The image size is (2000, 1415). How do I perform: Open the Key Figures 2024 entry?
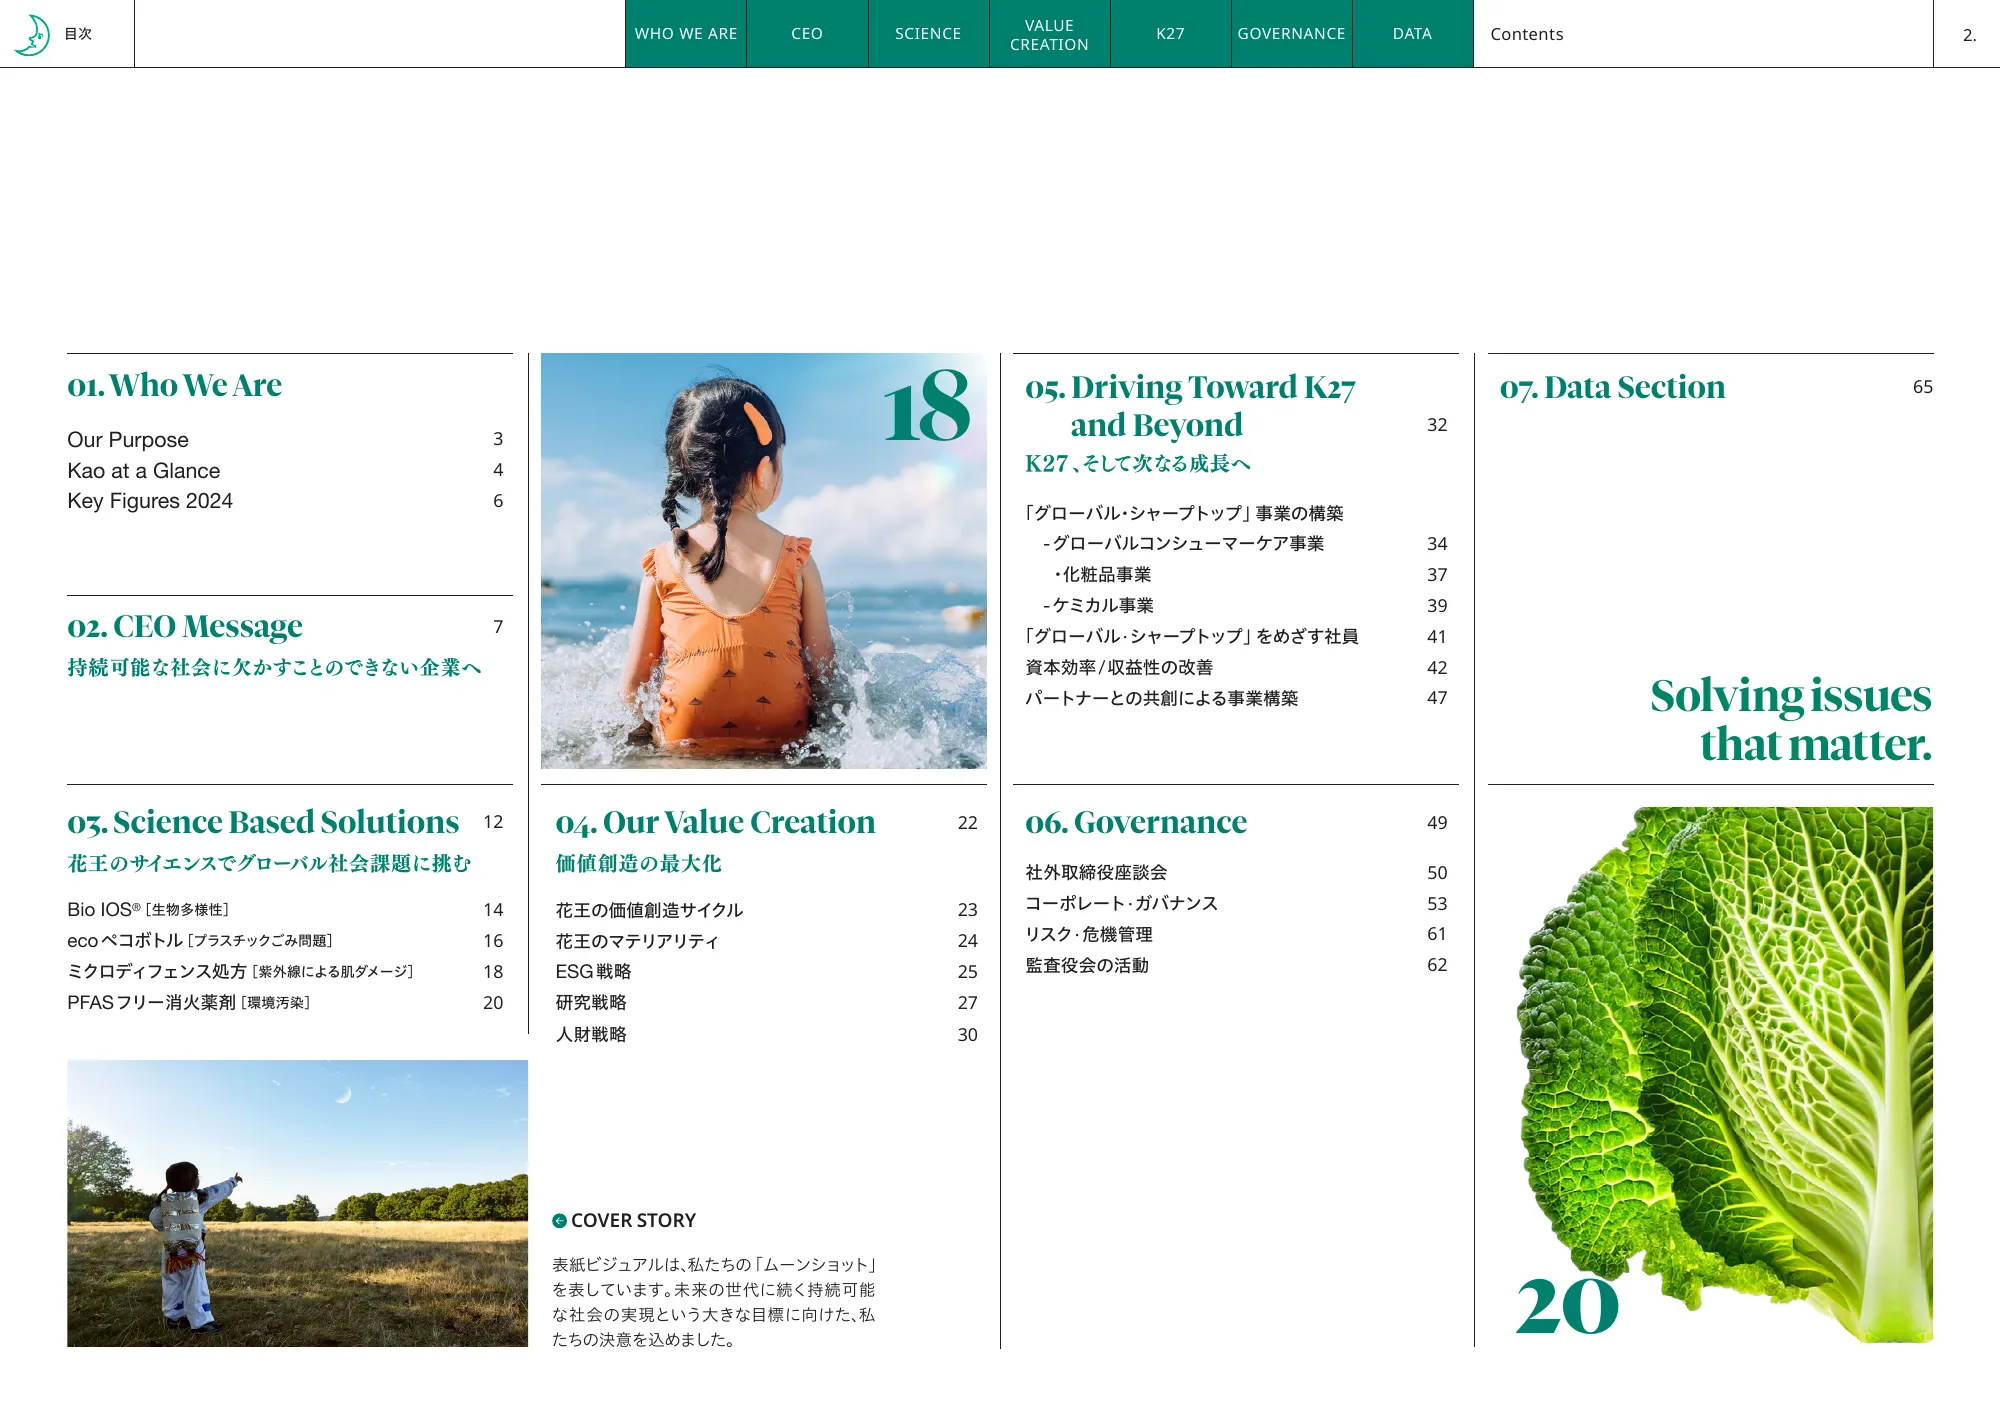coord(149,500)
